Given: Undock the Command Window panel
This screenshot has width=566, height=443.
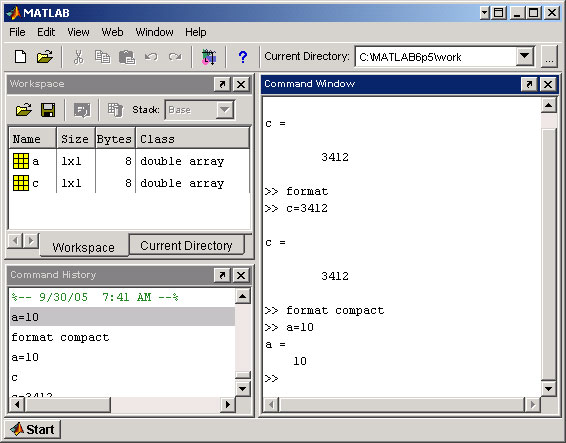Looking at the screenshot, I should coord(529,84).
